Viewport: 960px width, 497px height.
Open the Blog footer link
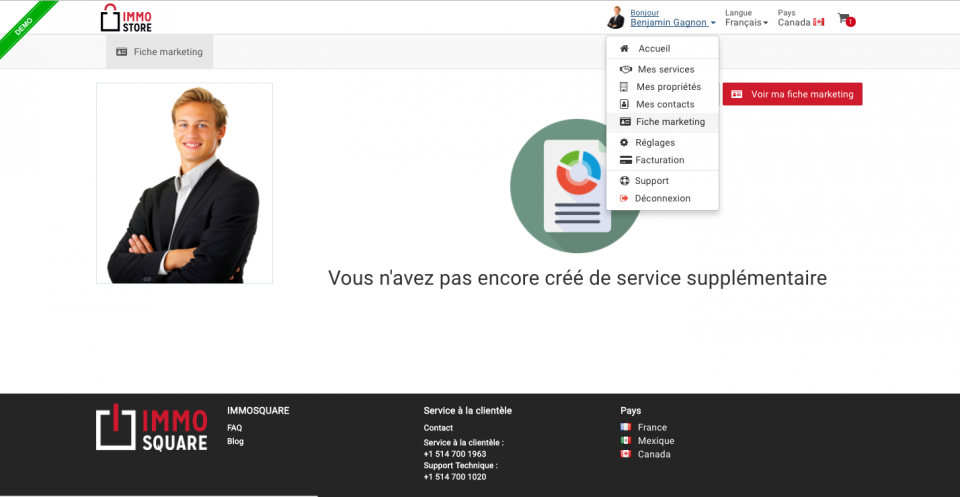(x=235, y=441)
